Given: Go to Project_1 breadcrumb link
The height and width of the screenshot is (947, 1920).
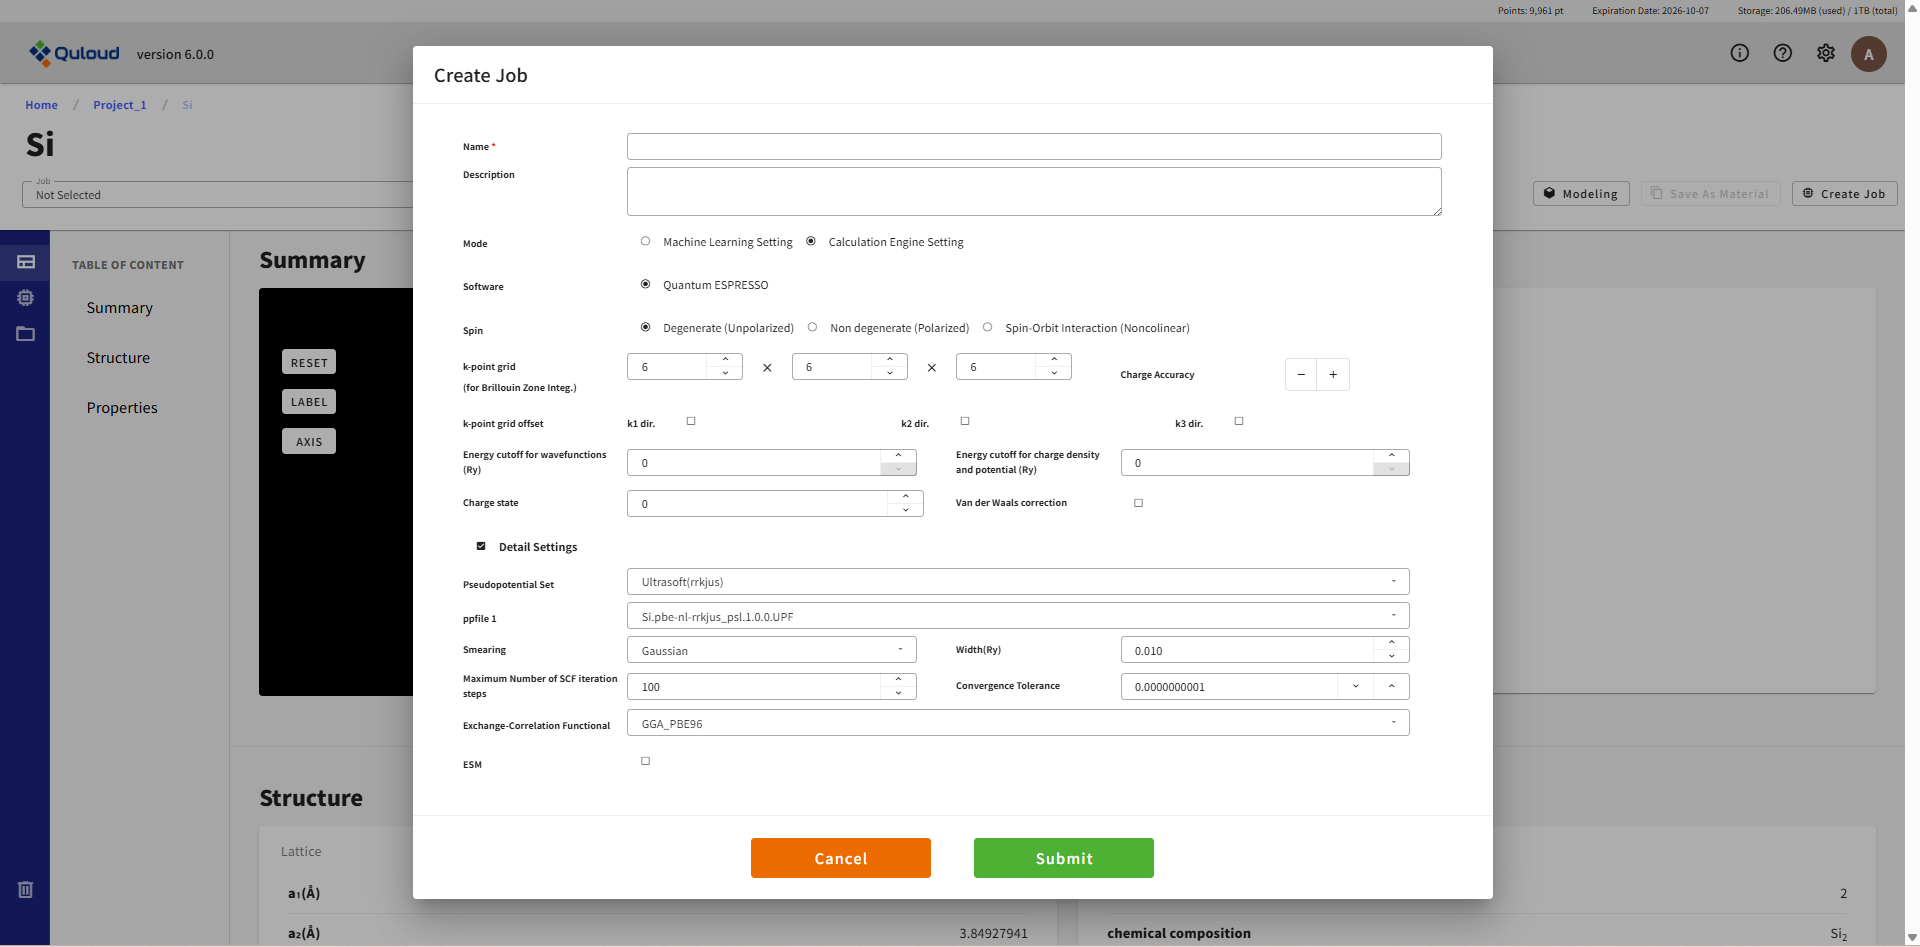Looking at the screenshot, I should [120, 105].
